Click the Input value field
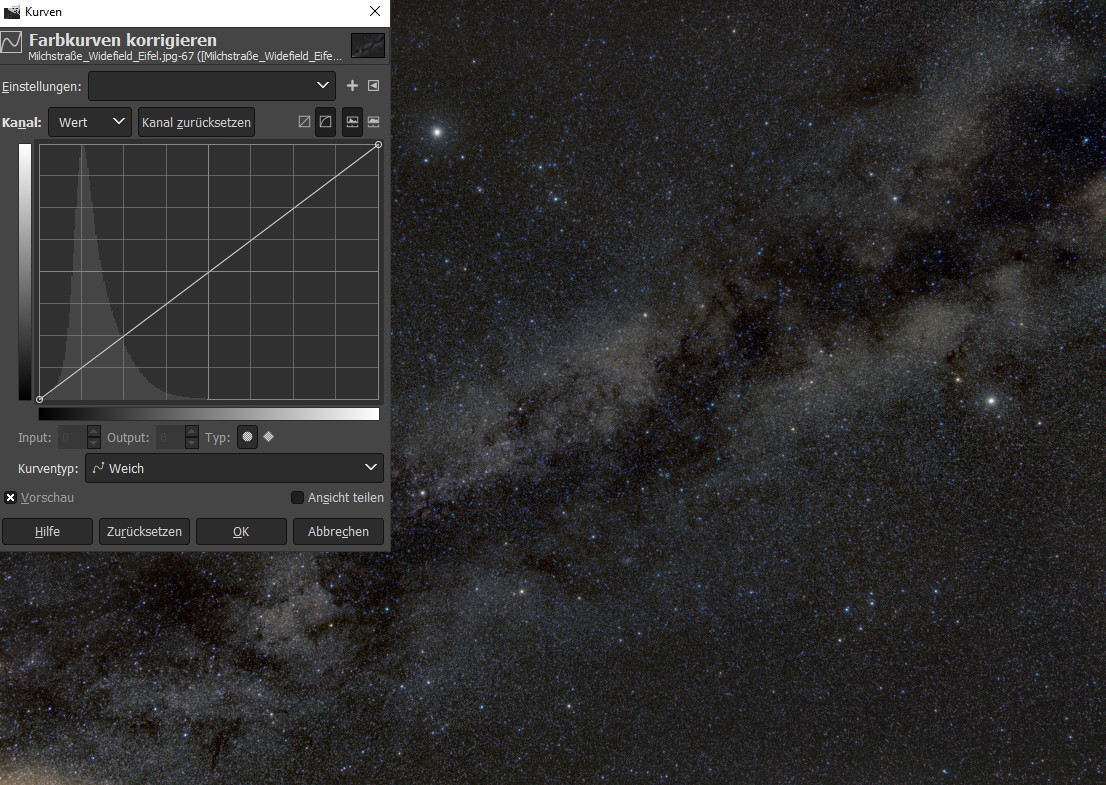 (73, 437)
